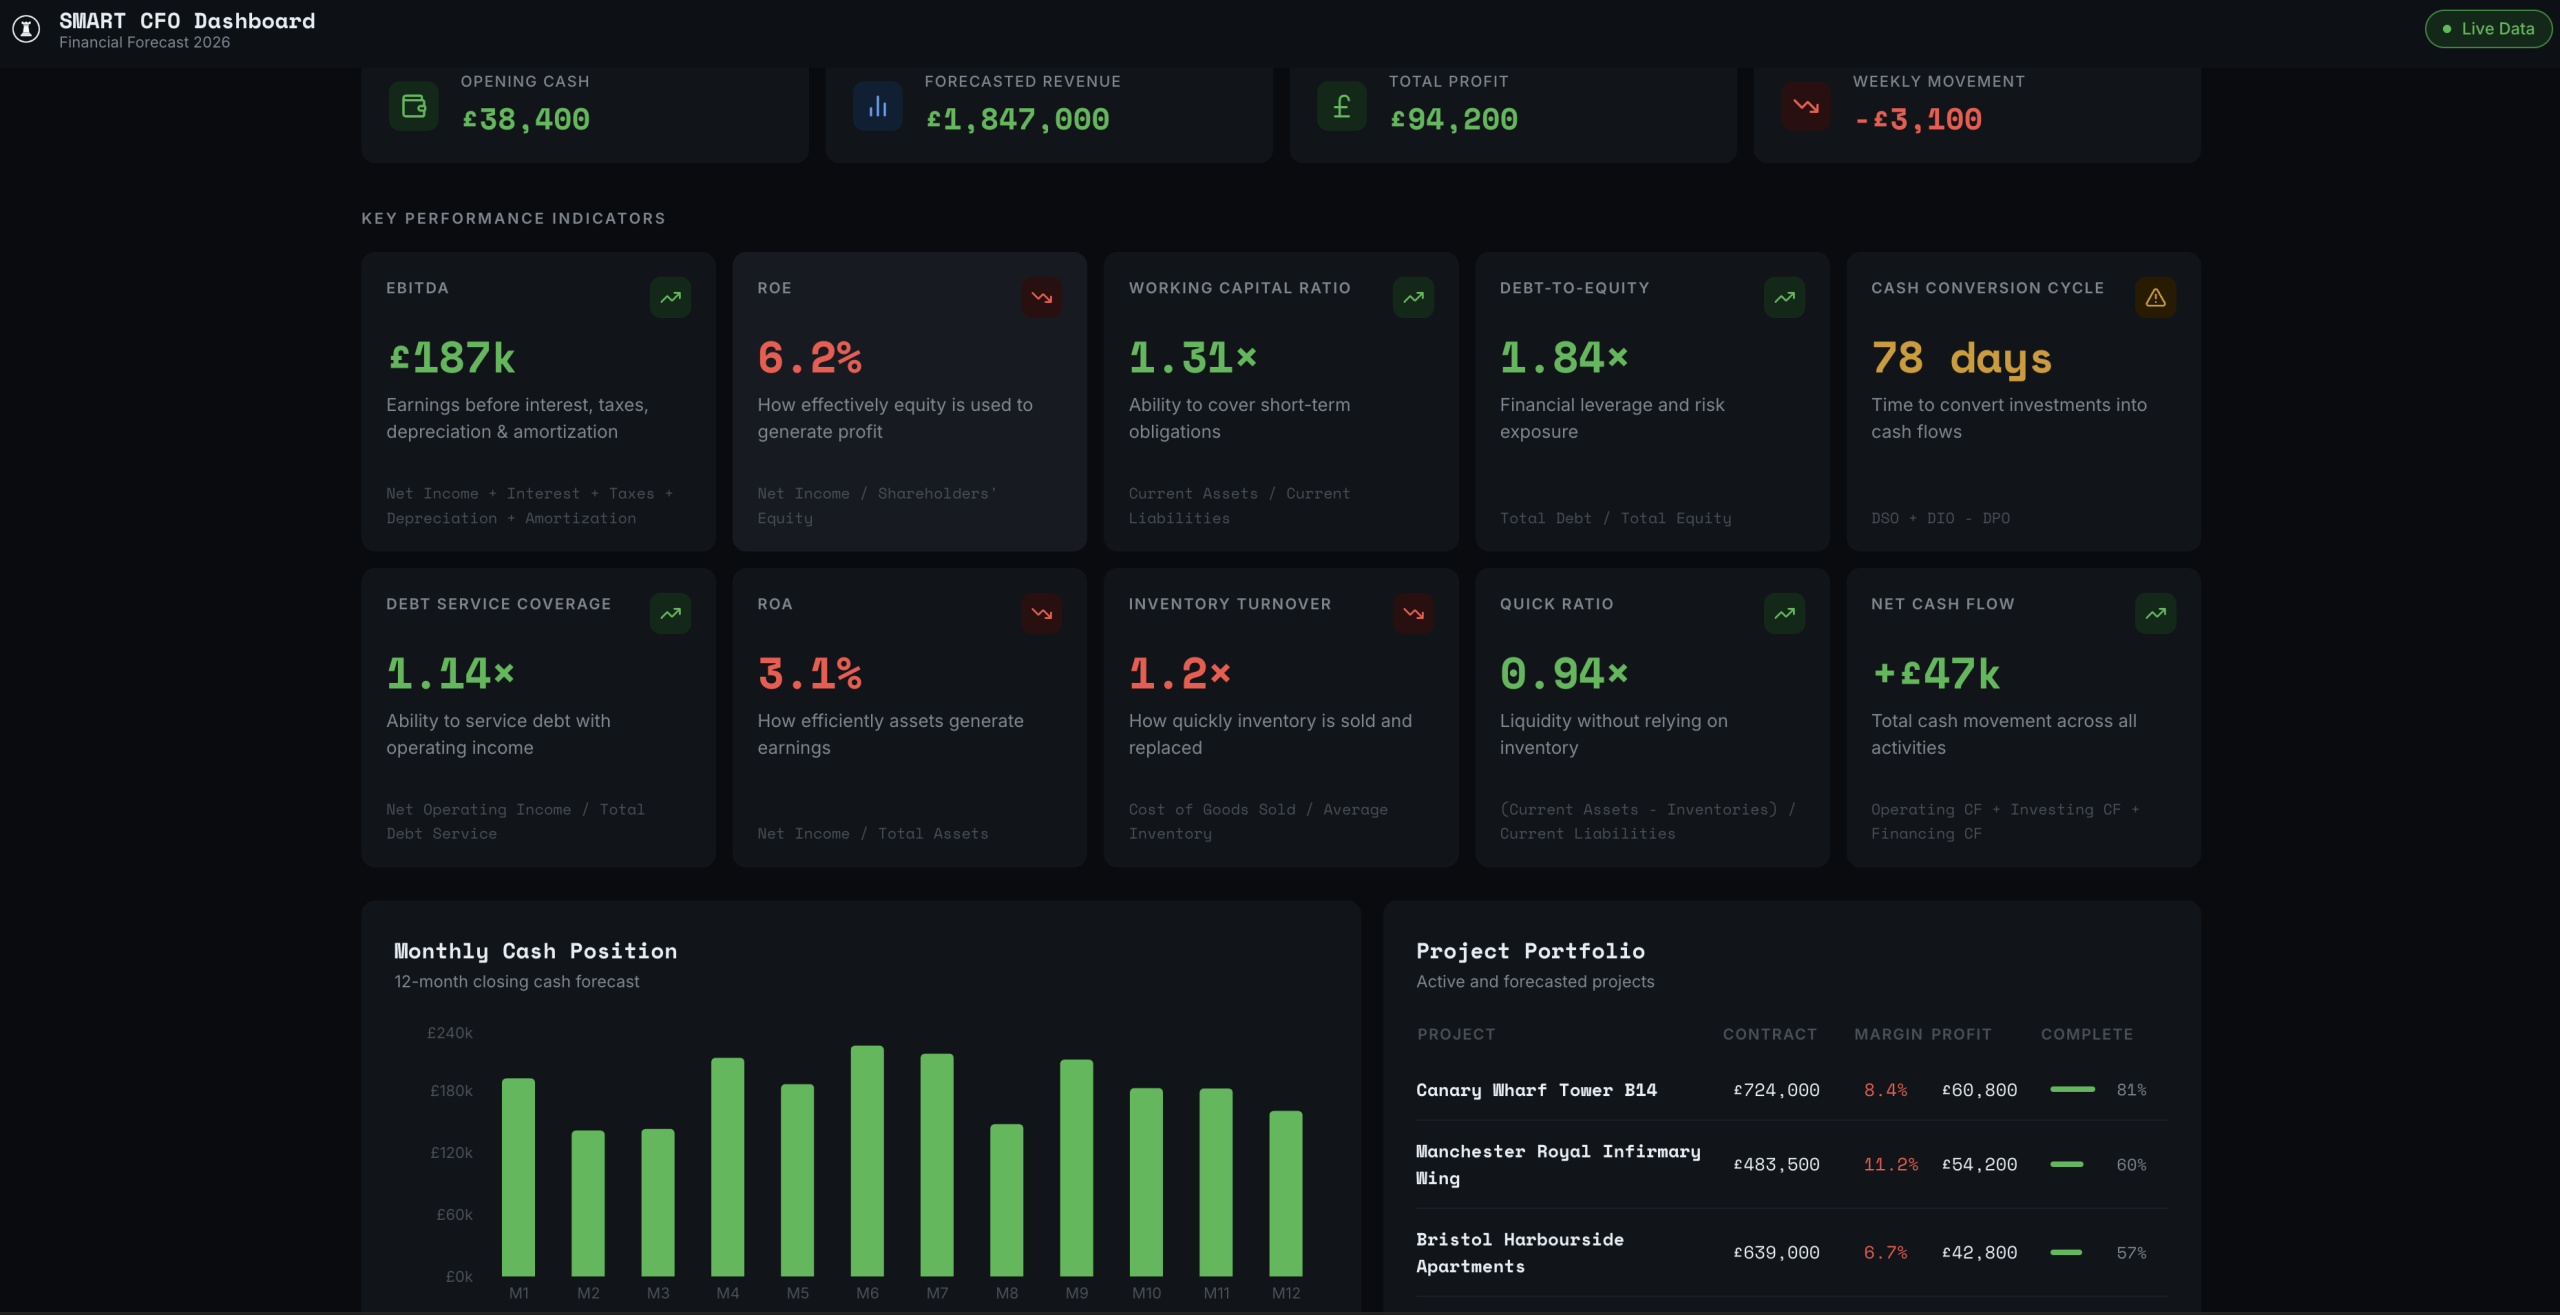This screenshot has height=1315, width=2560.
Task: Select the Manchester Royal Infirmary Wing project
Action: (1557, 1164)
